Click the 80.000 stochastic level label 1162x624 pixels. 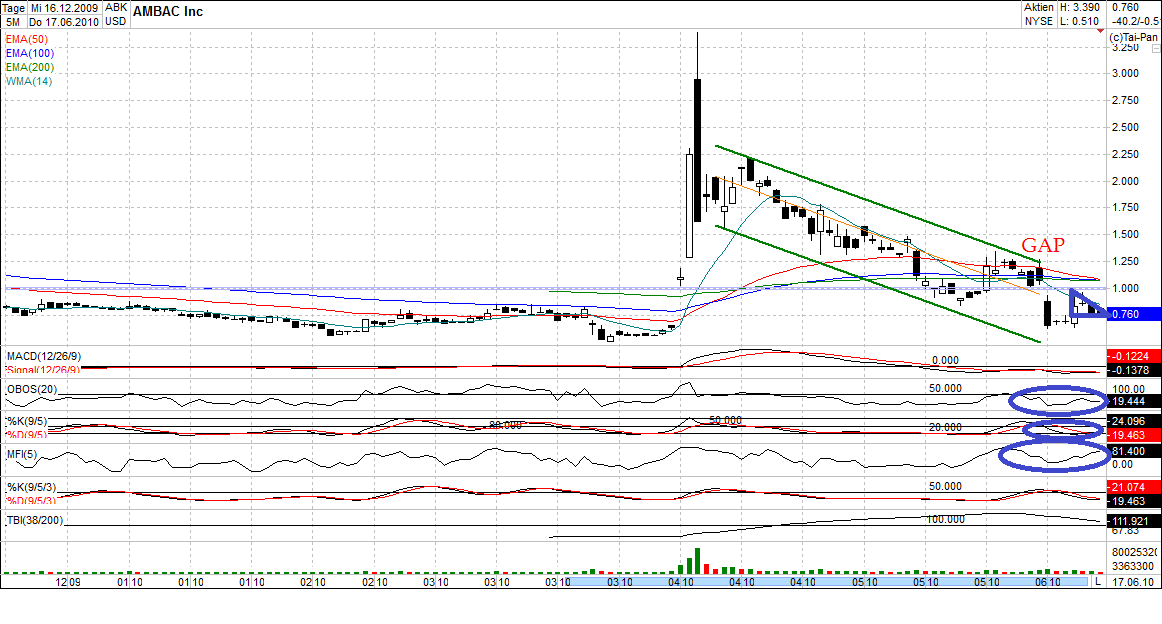point(505,425)
